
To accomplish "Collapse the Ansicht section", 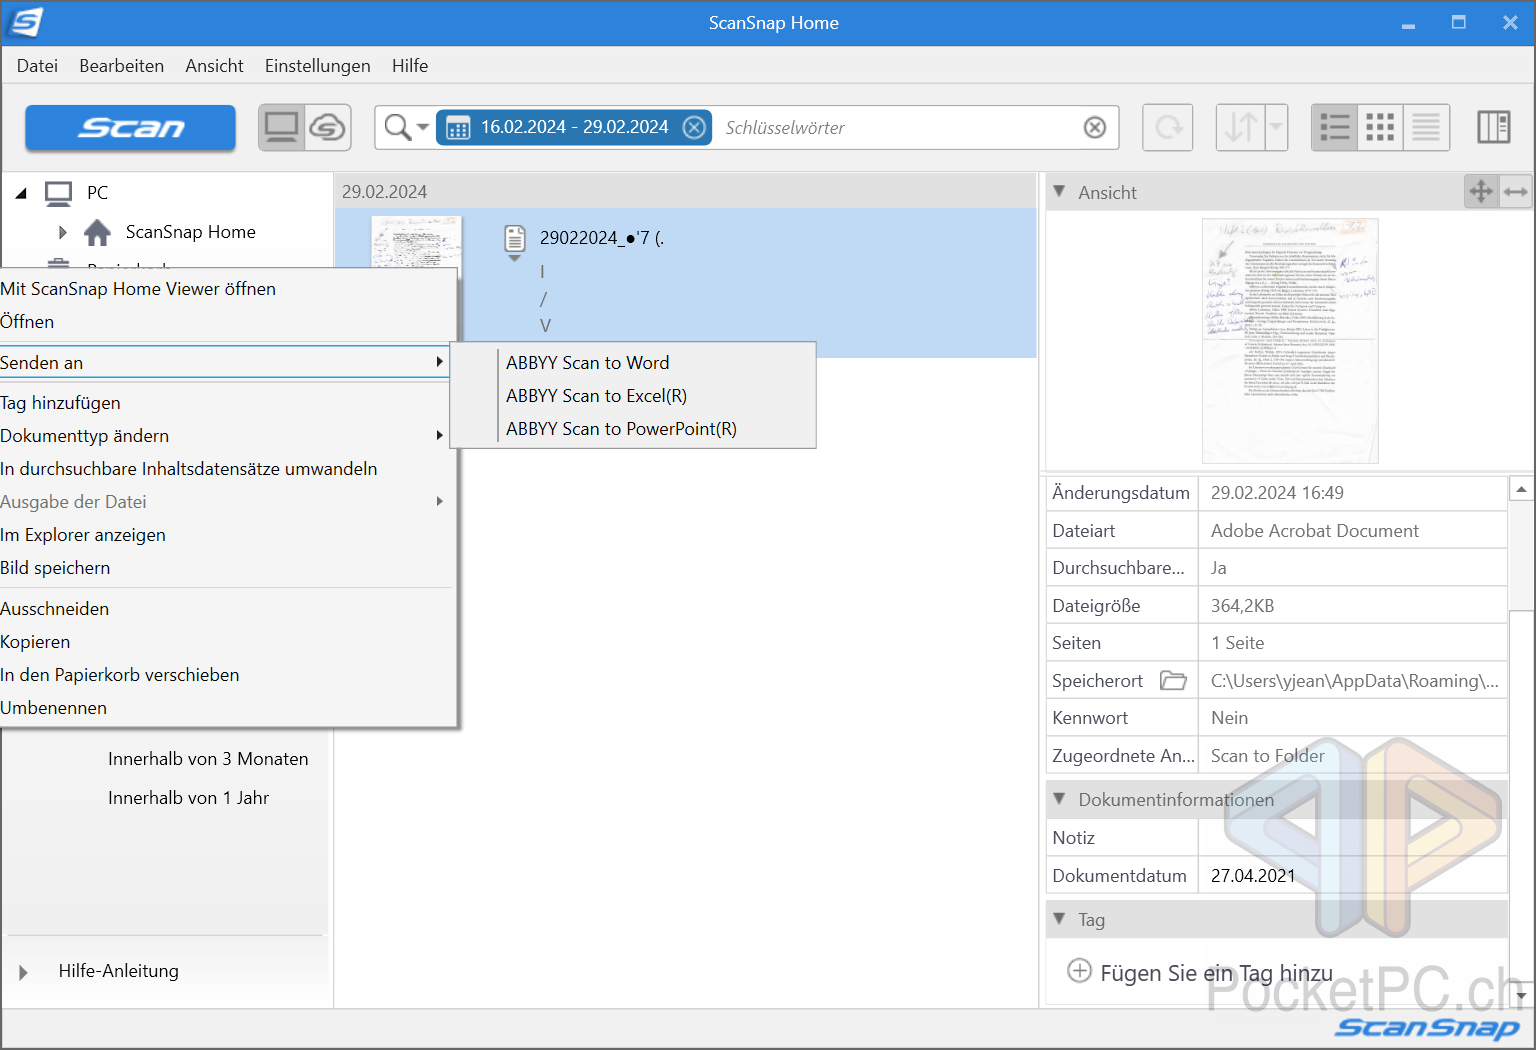I will pos(1059,191).
